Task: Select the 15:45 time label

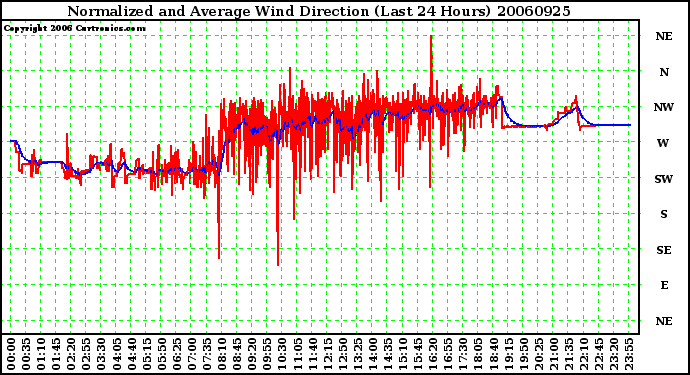Action: [418, 354]
